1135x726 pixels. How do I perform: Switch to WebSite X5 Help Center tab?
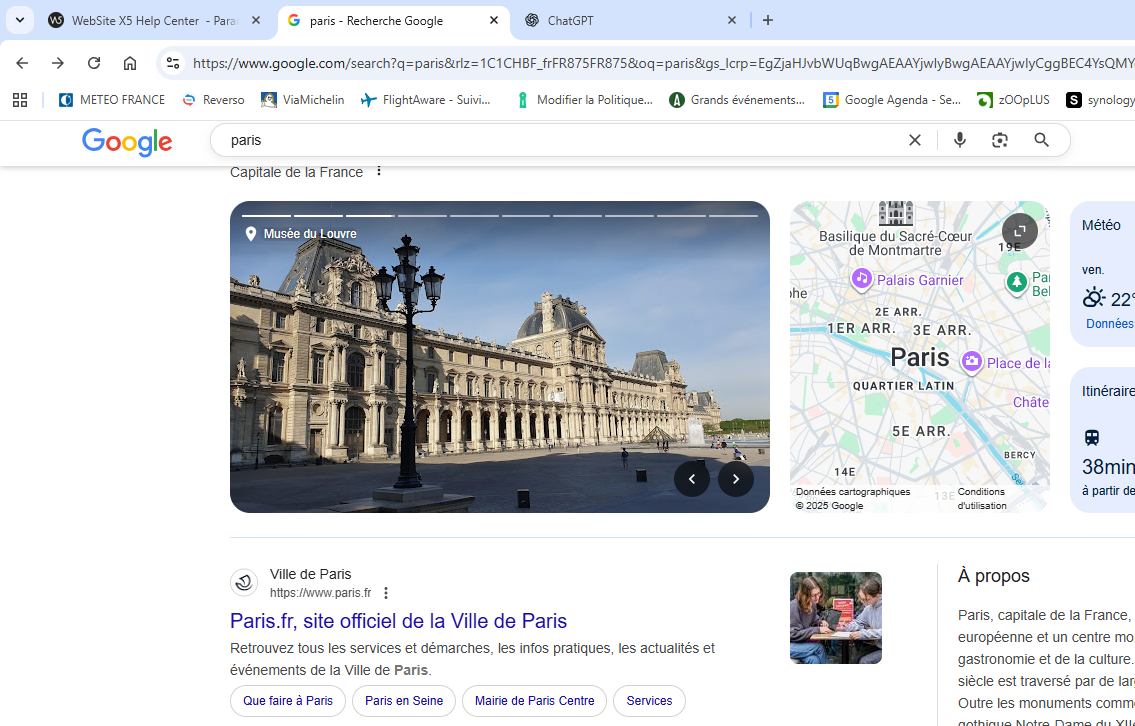(x=156, y=20)
